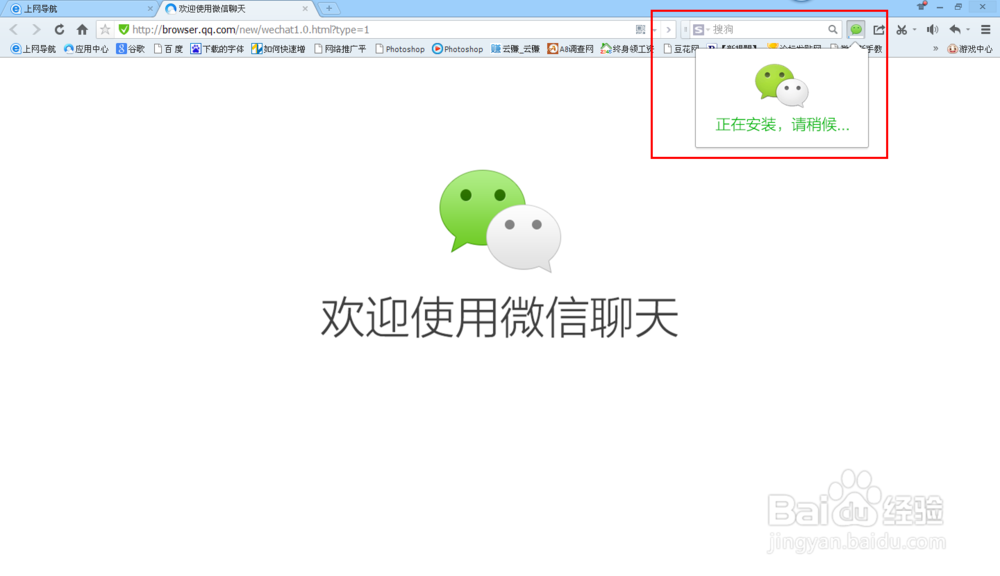Open the 云赚_云赚 bookmark
The image size is (1000, 576).
point(515,48)
